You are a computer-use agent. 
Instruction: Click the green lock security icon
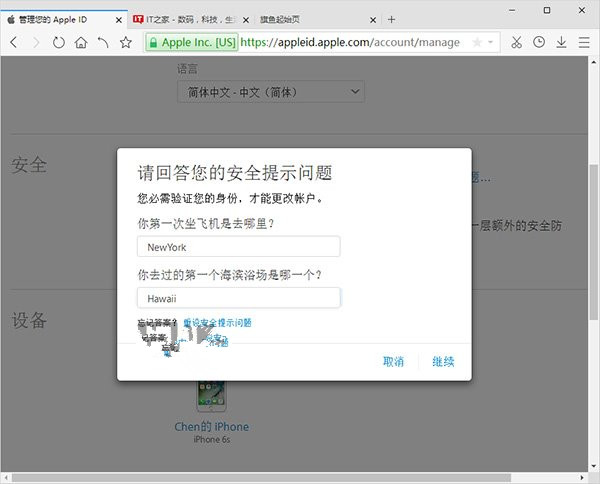(x=153, y=42)
